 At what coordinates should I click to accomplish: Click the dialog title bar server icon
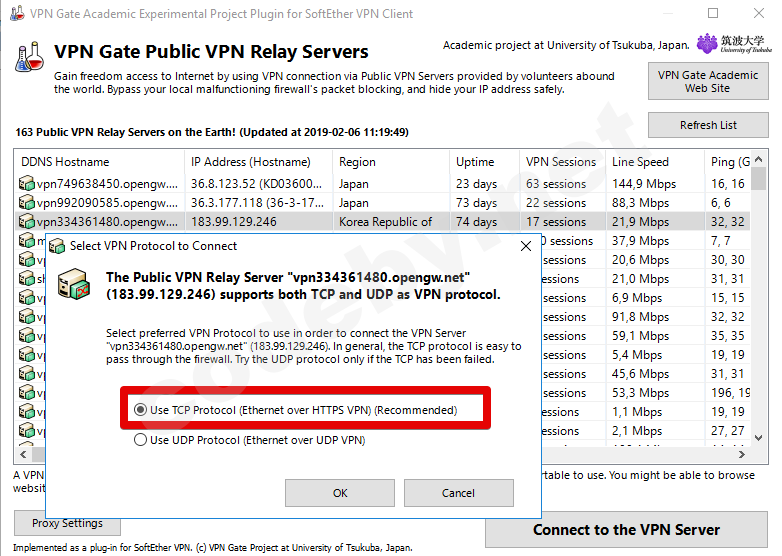[57, 246]
